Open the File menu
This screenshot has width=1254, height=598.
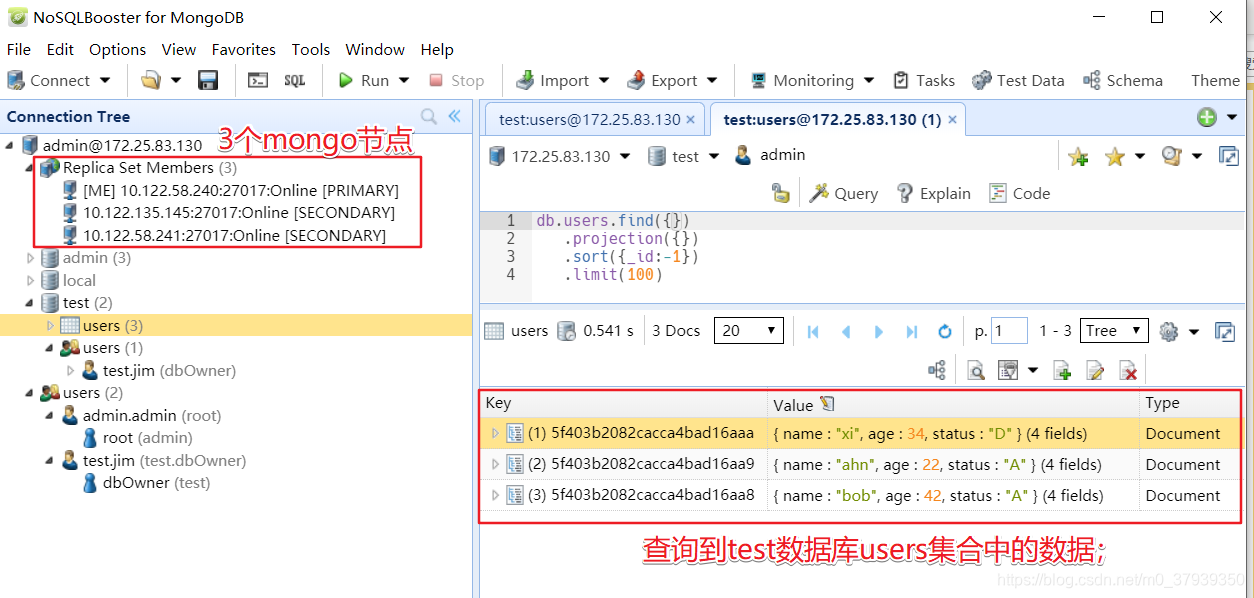(18, 49)
